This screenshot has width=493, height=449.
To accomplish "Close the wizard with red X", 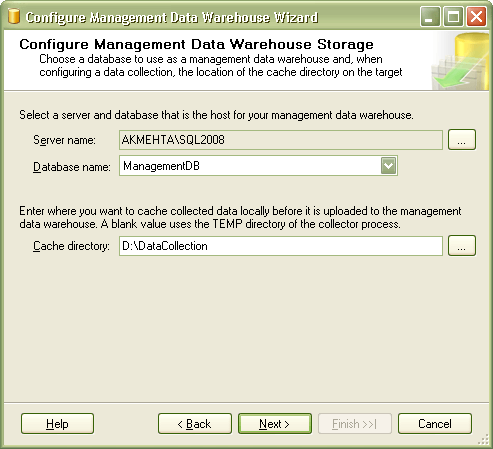I will click(x=476, y=17).
